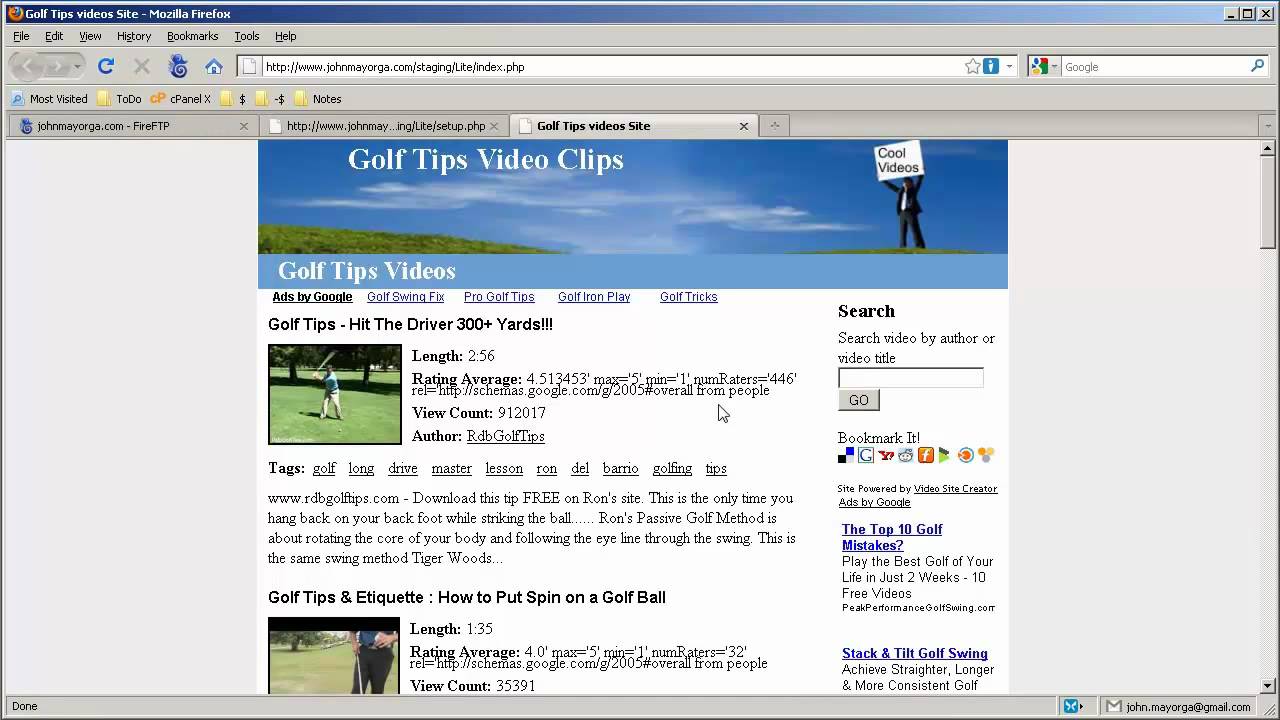Open the View menu
Image resolution: width=1280 pixels, height=720 pixels.
90,36
